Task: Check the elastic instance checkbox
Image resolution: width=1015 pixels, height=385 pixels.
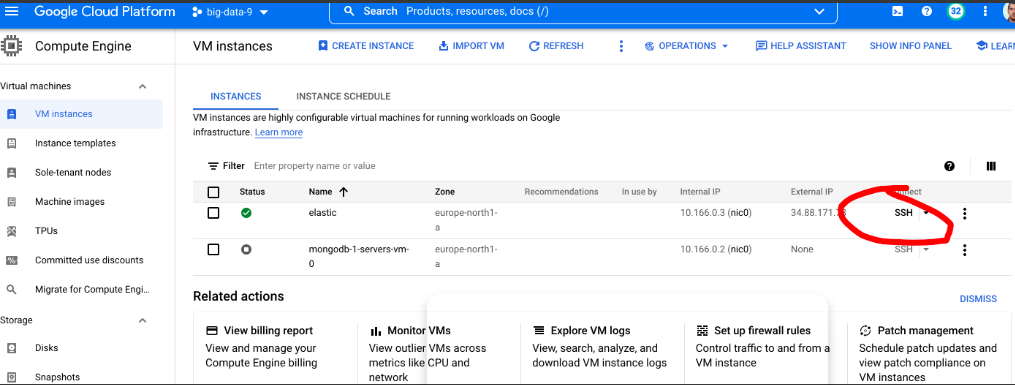Action: (213, 213)
